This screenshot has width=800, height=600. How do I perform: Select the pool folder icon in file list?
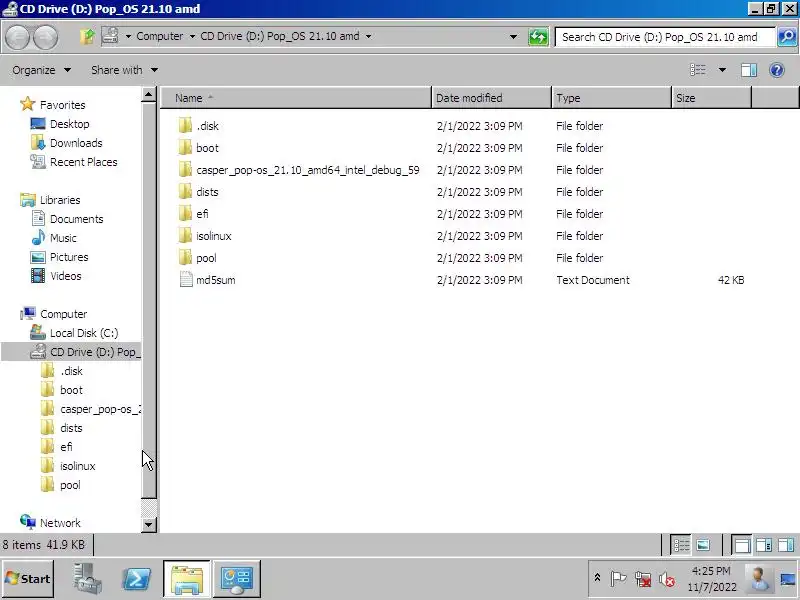click(185, 258)
